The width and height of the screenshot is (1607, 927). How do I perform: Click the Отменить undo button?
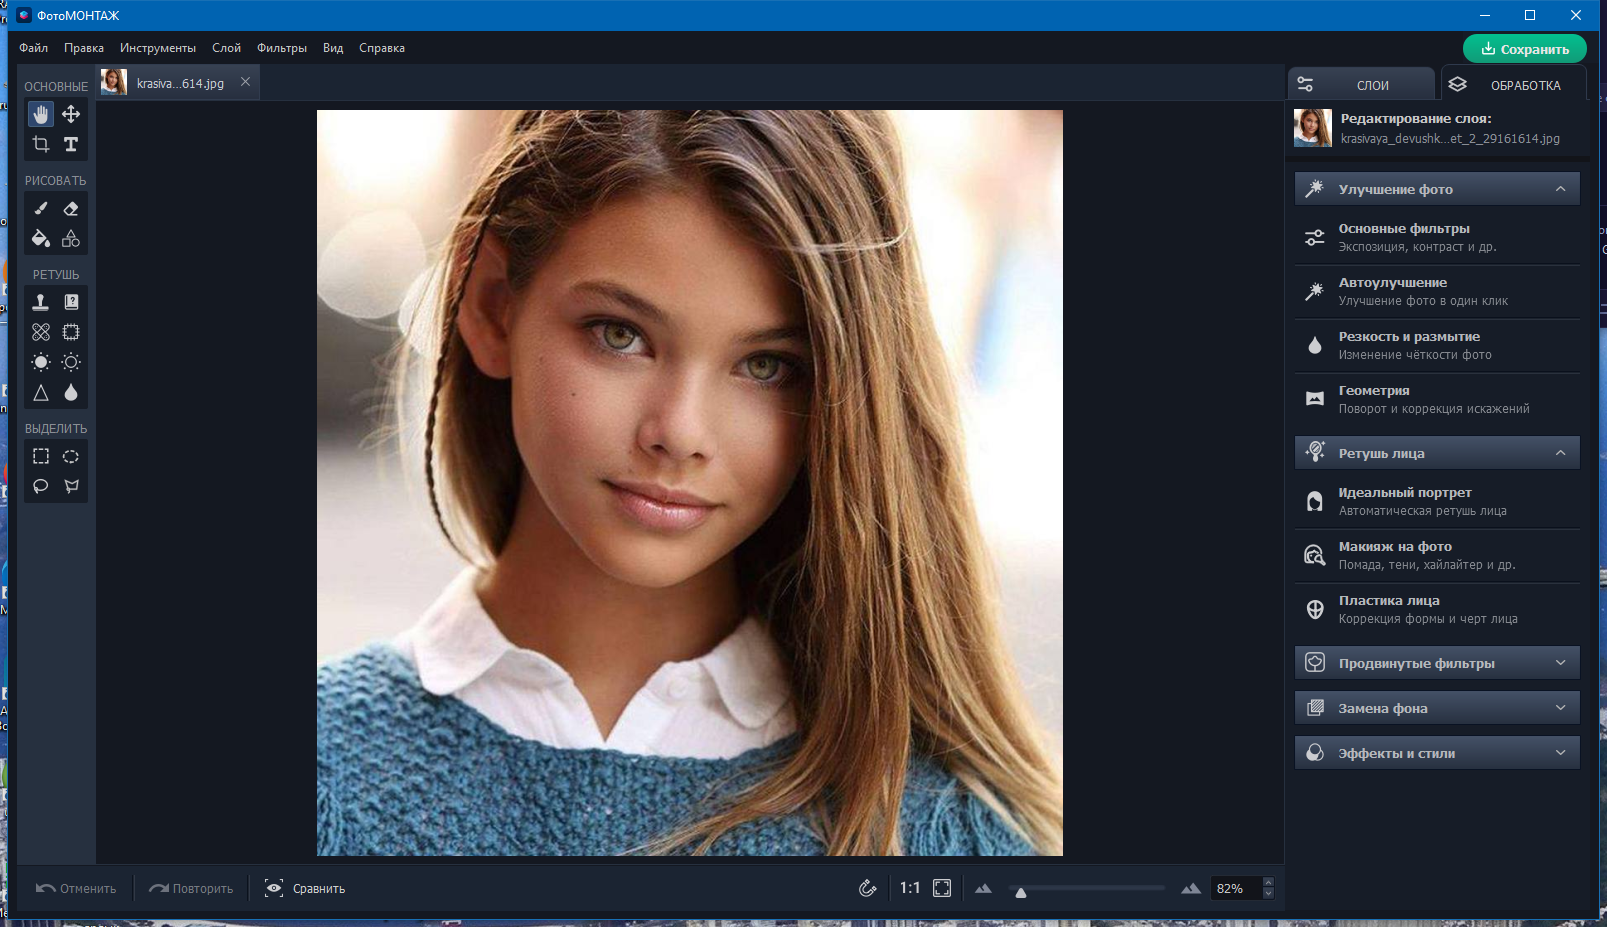pos(76,888)
